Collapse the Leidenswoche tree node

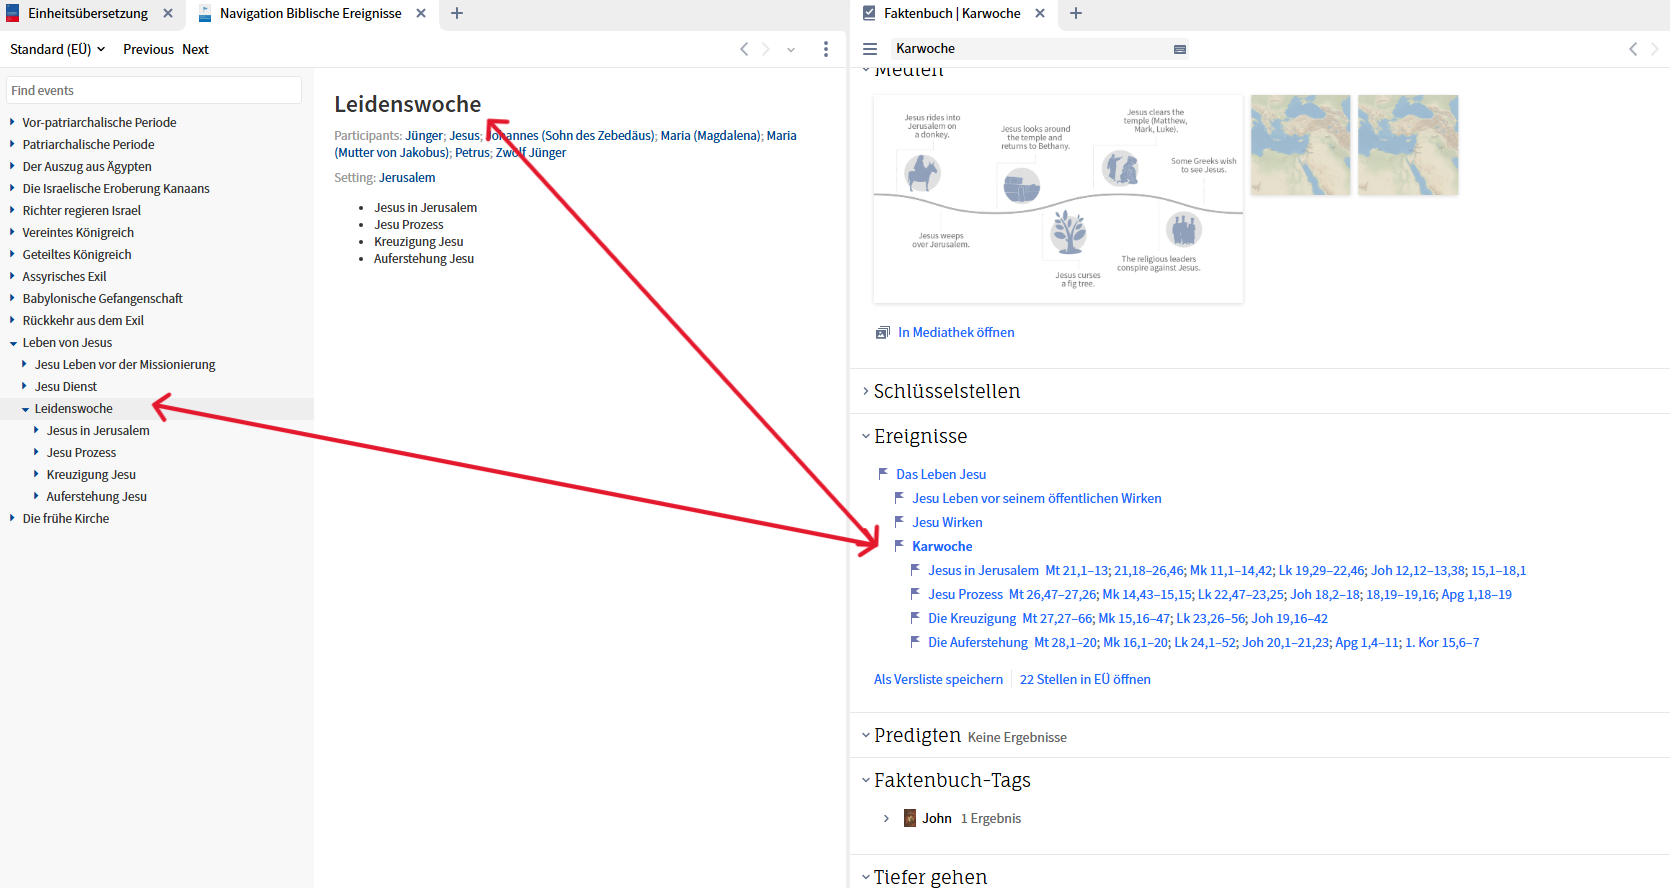[x=25, y=409]
